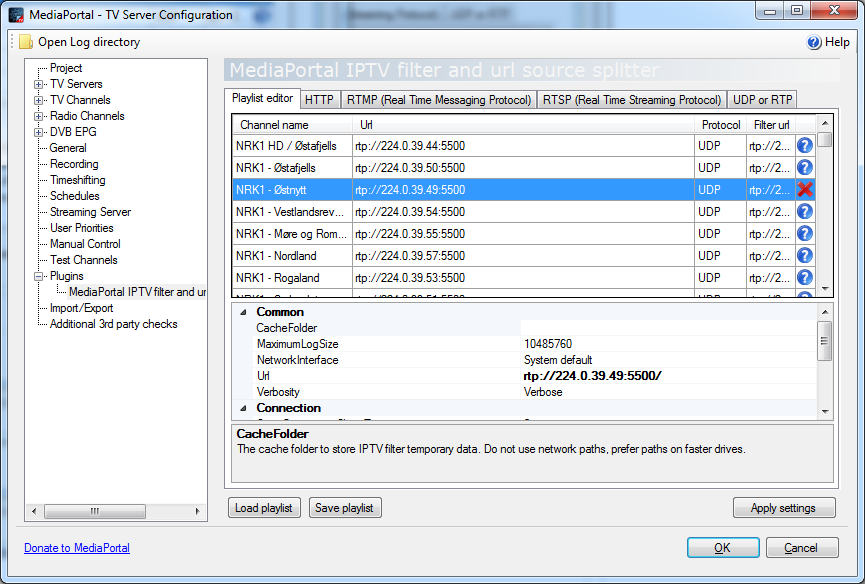This screenshot has height=584, width=865.
Task: Click the Filter url column header
Action: point(771,125)
